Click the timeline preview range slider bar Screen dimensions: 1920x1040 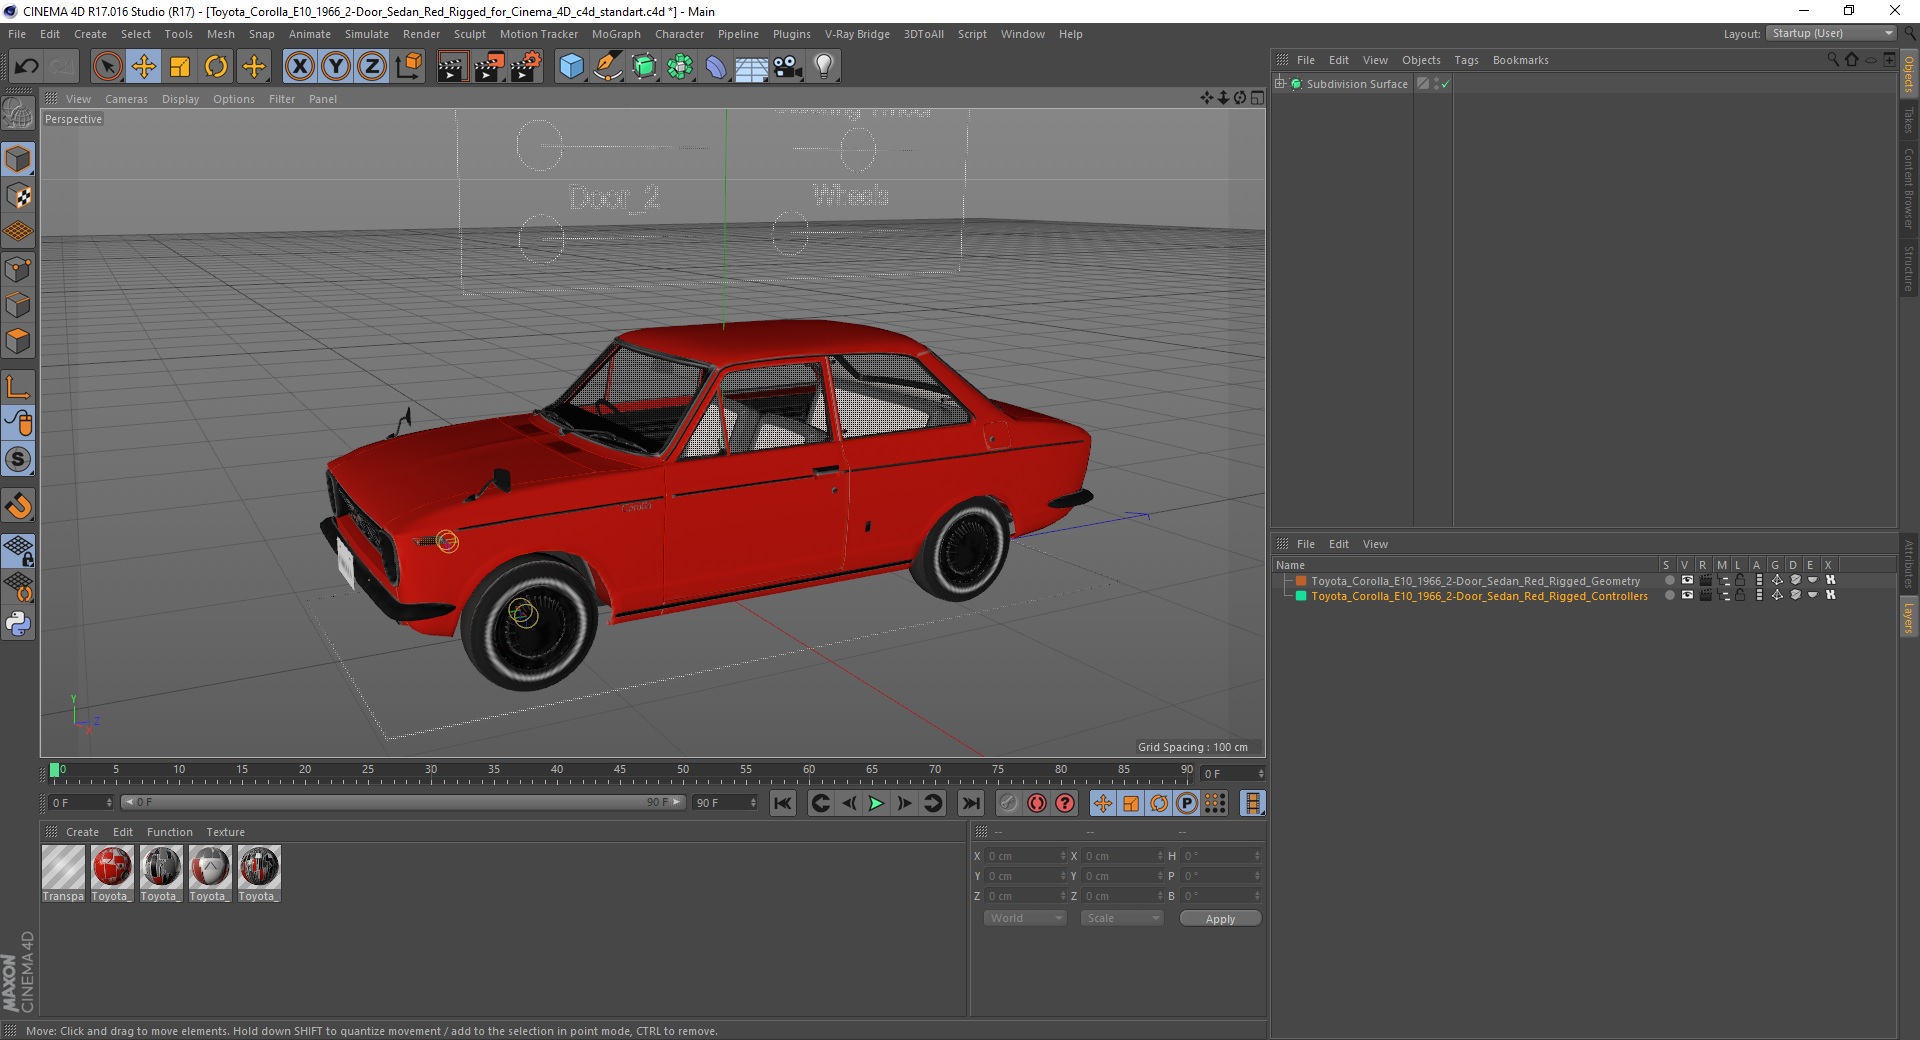(403, 802)
